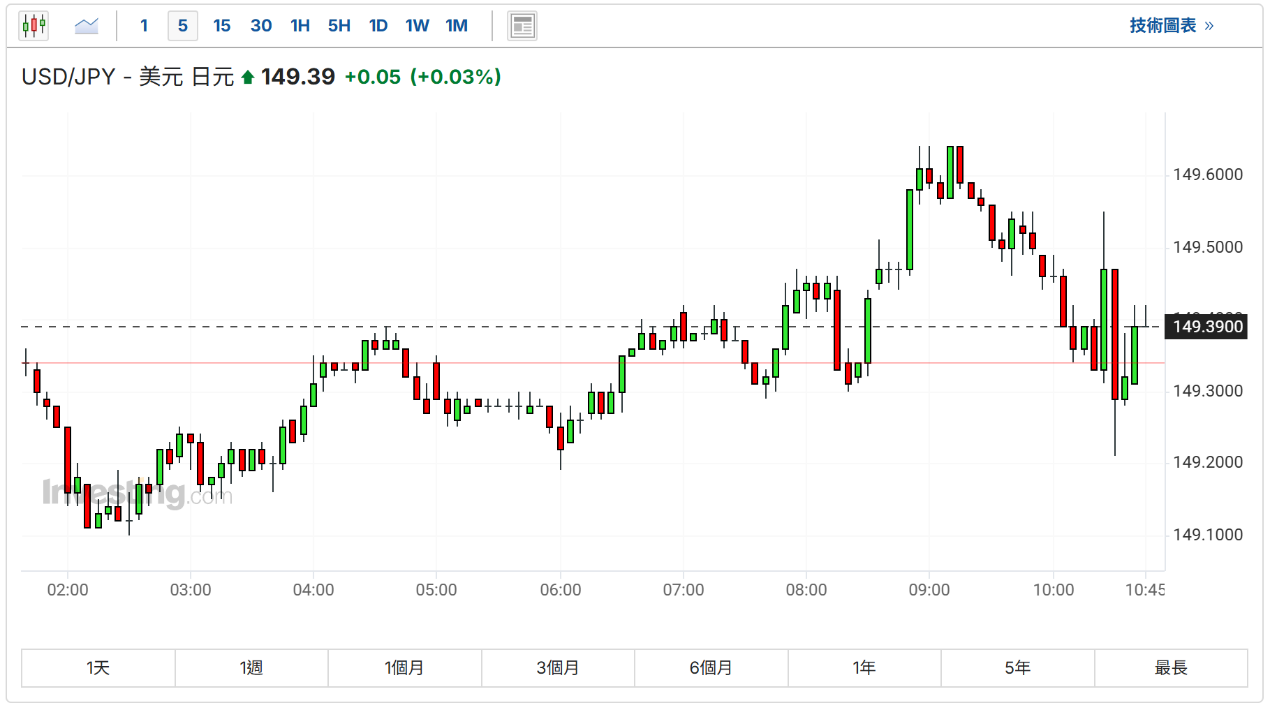Viewport: 1270px width, 710px height.
Task: Set interval to 5H
Action: pos(339,25)
